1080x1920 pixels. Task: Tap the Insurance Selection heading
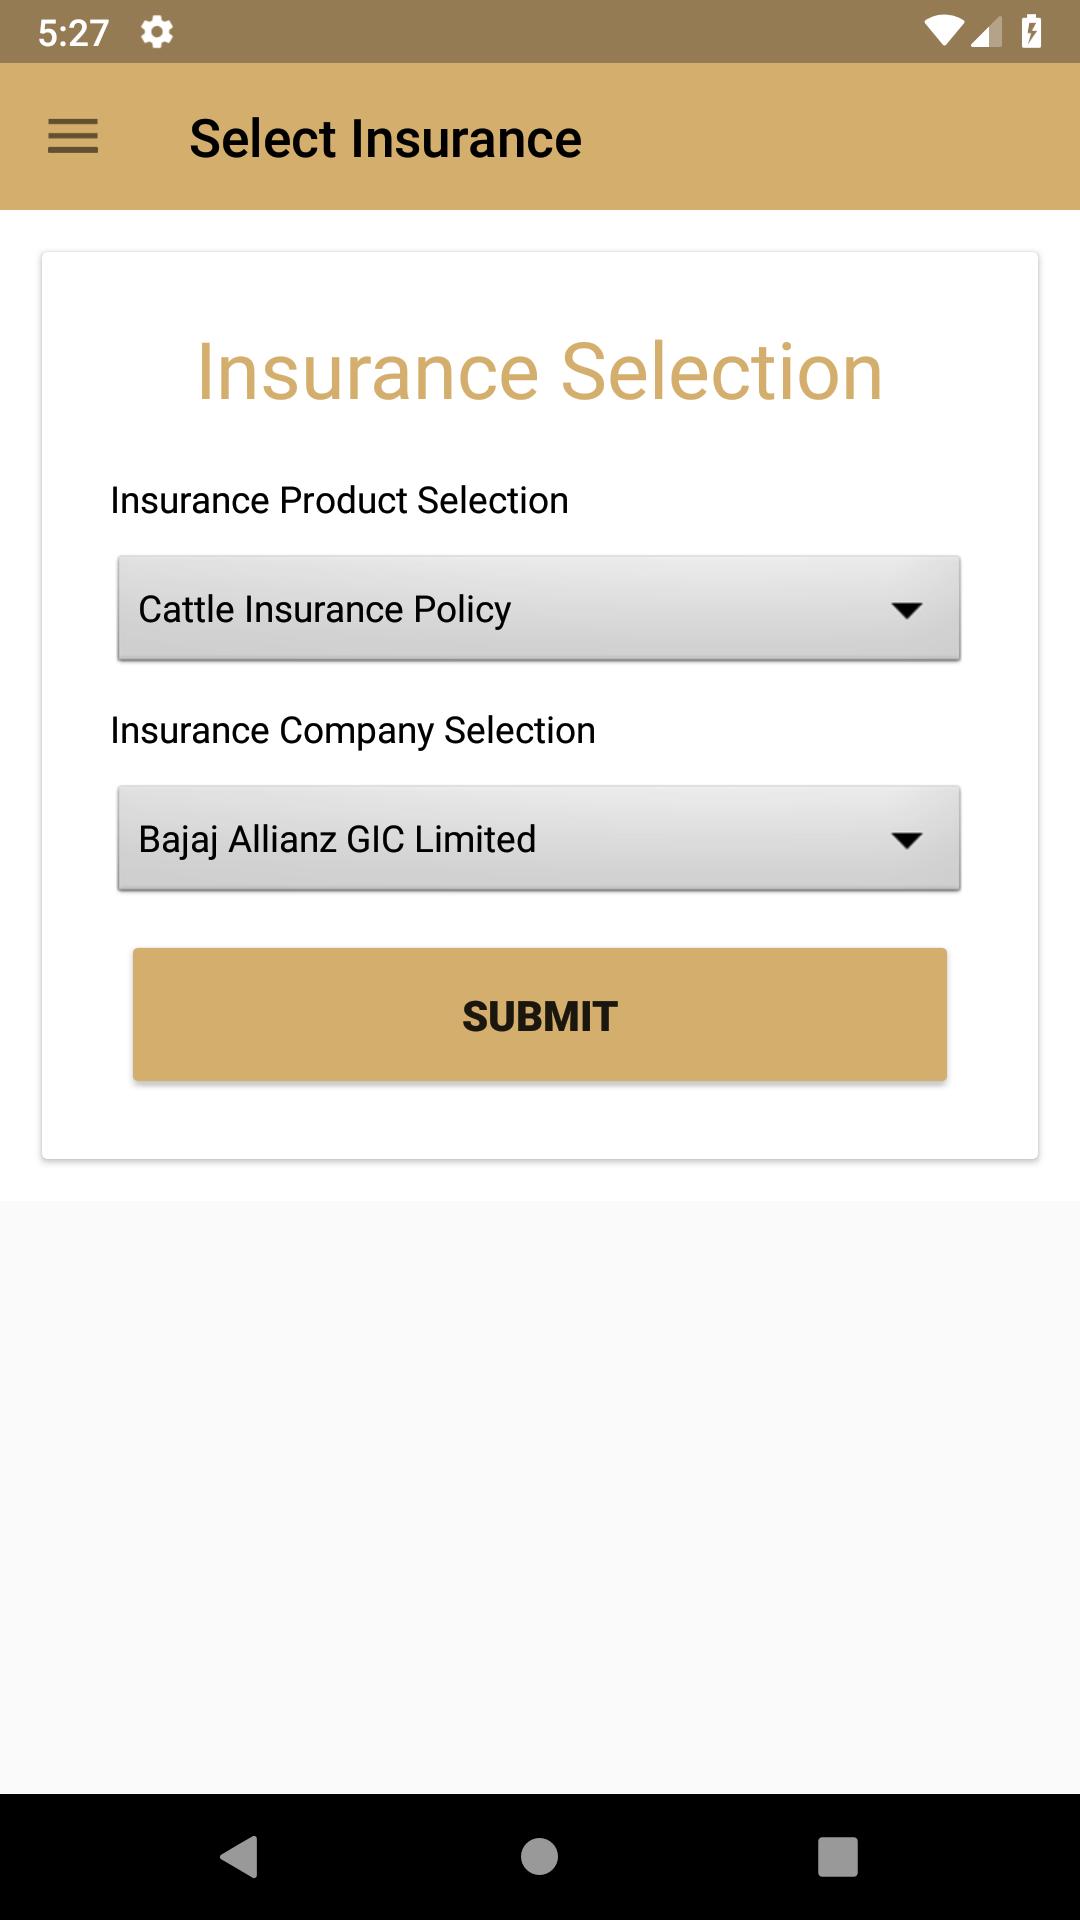[x=540, y=372]
